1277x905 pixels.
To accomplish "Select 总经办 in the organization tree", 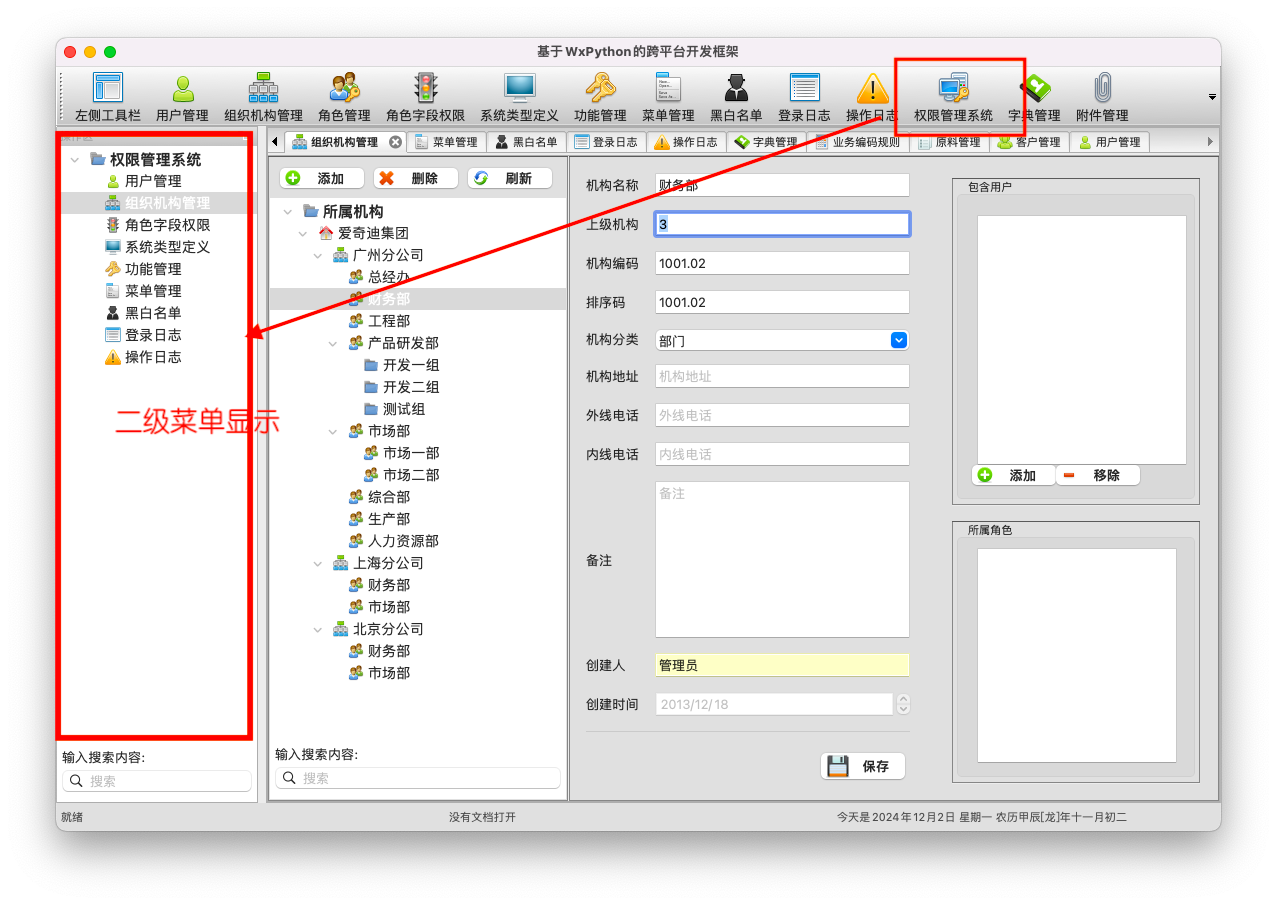I will tap(379, 277).
